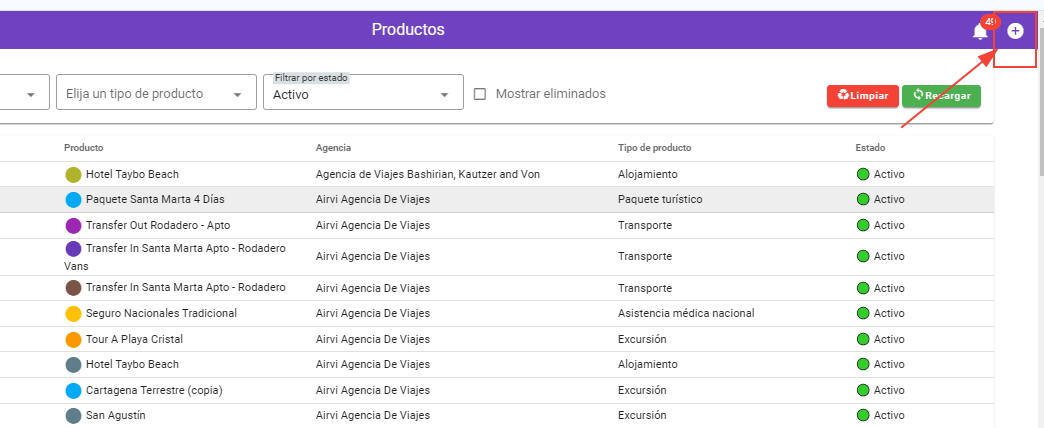
Task: Open the Elija un tipo de producto dropdown
Action: 153,94
